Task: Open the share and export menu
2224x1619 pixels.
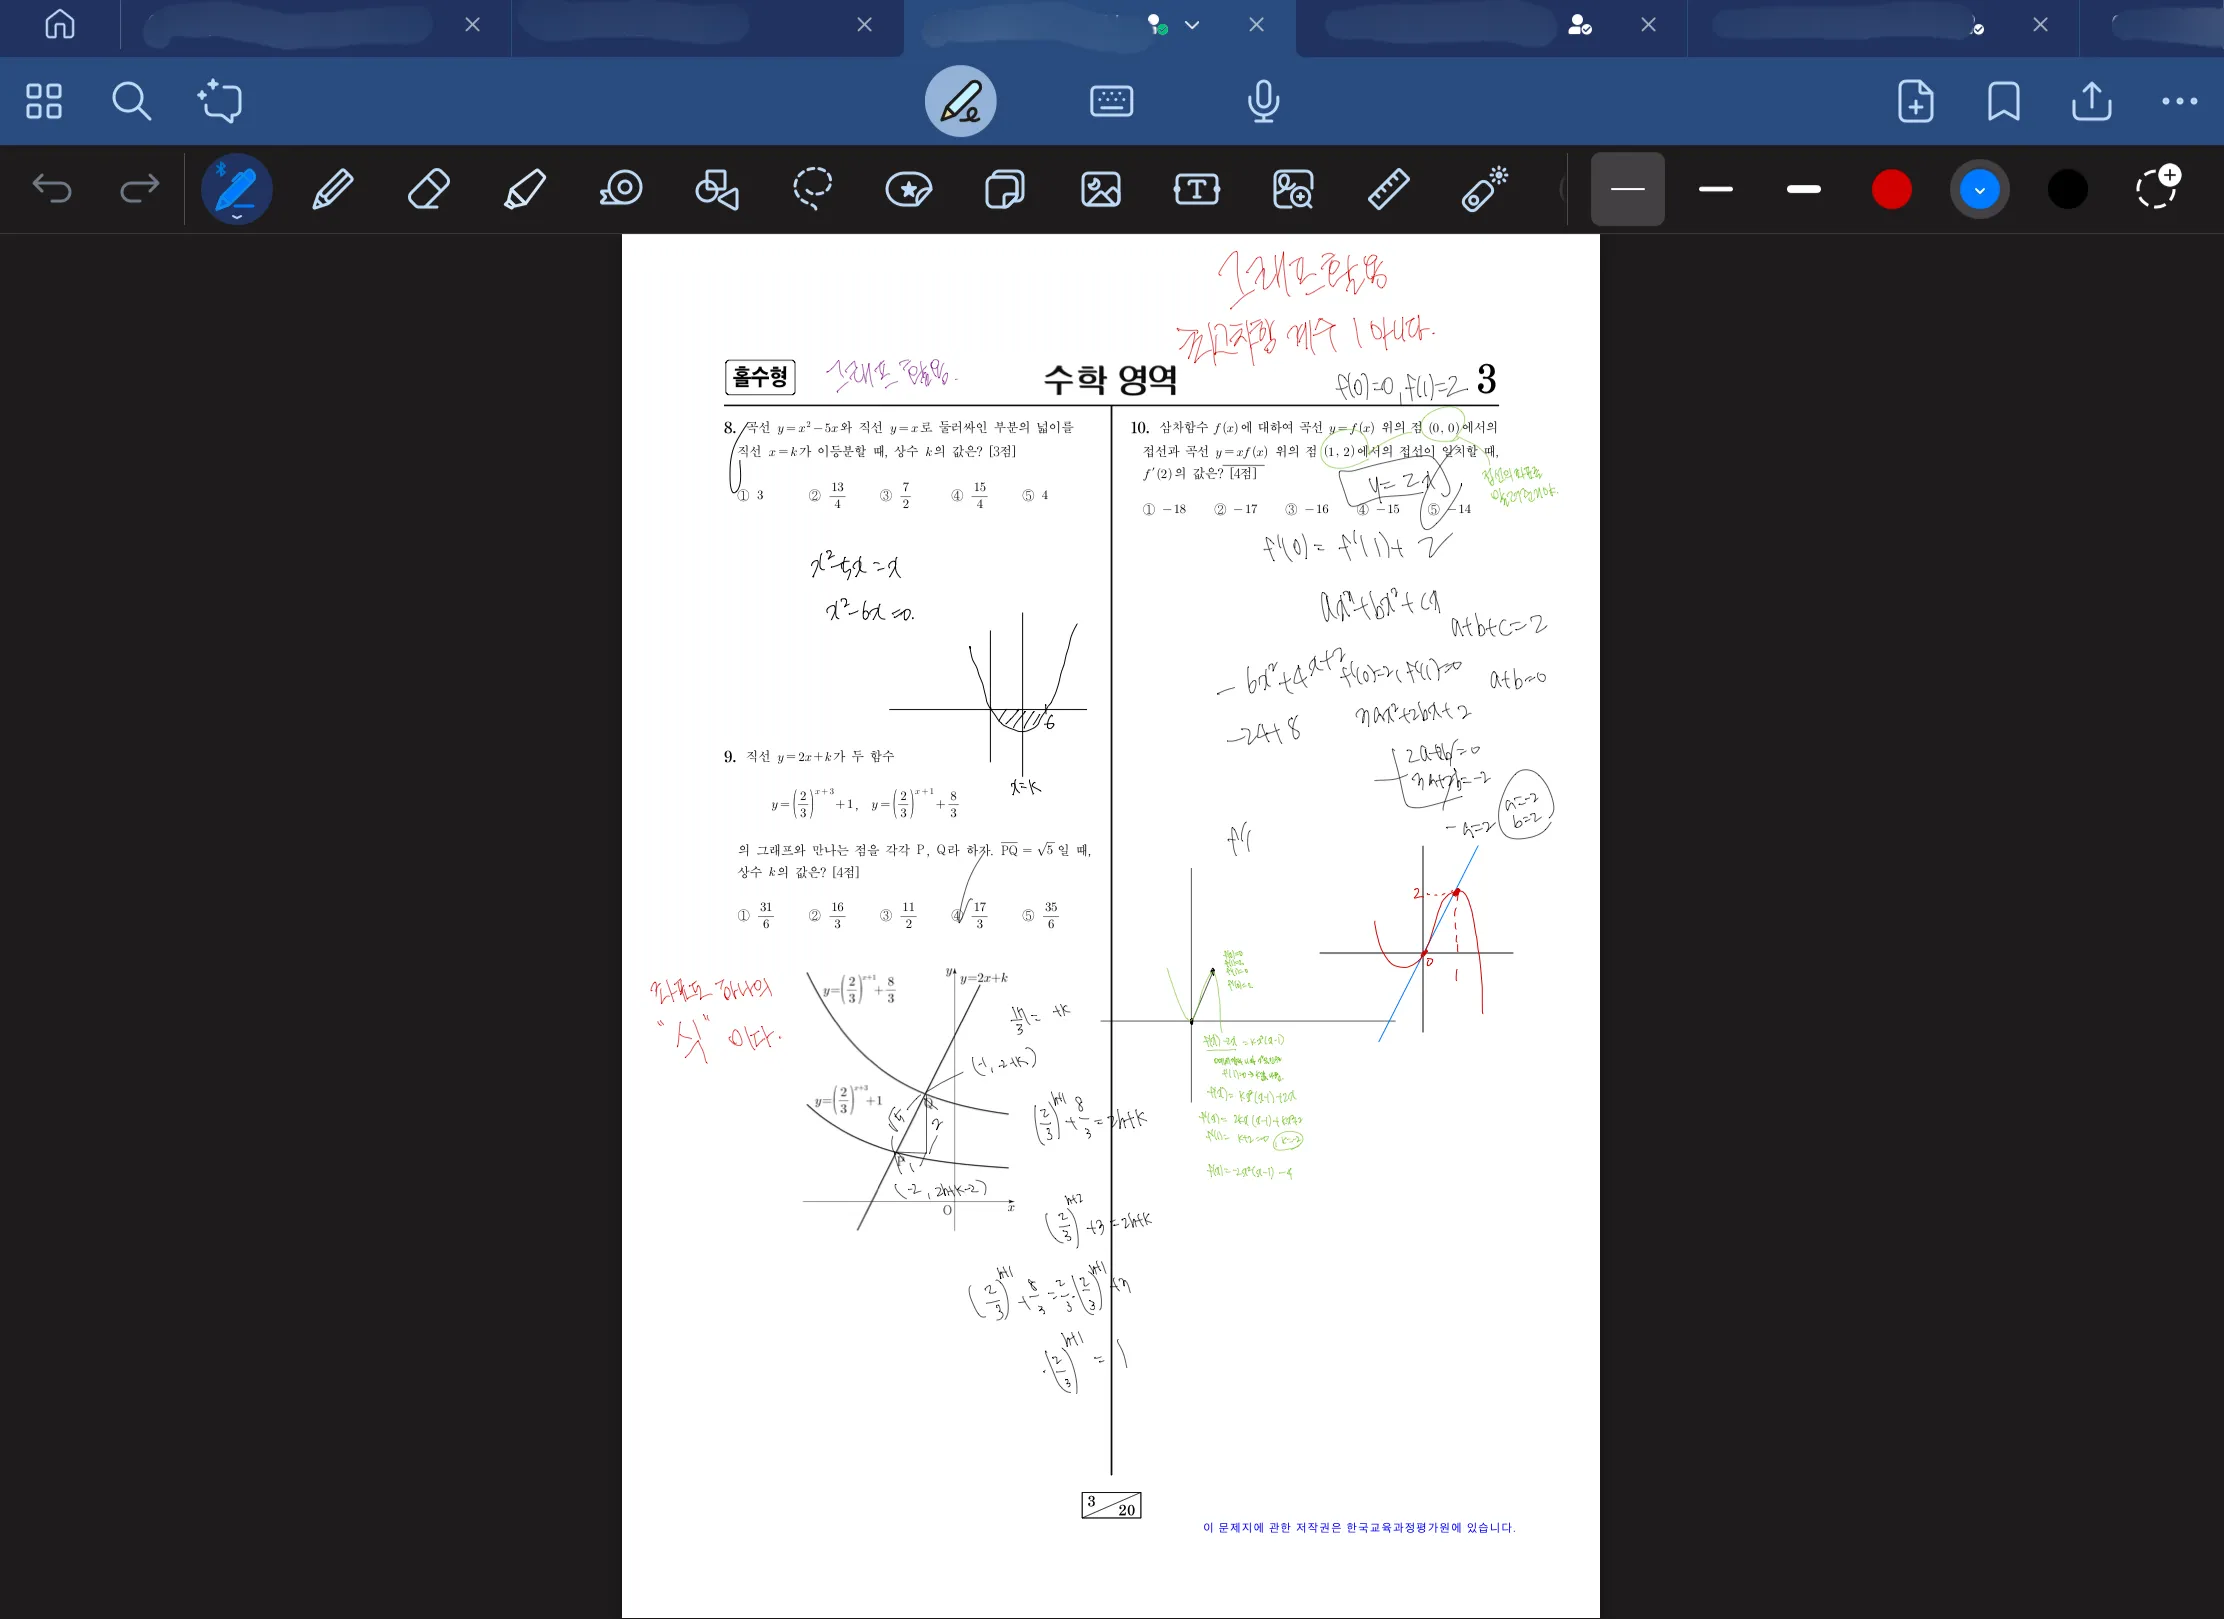Action: click(x=2091, y=101)
